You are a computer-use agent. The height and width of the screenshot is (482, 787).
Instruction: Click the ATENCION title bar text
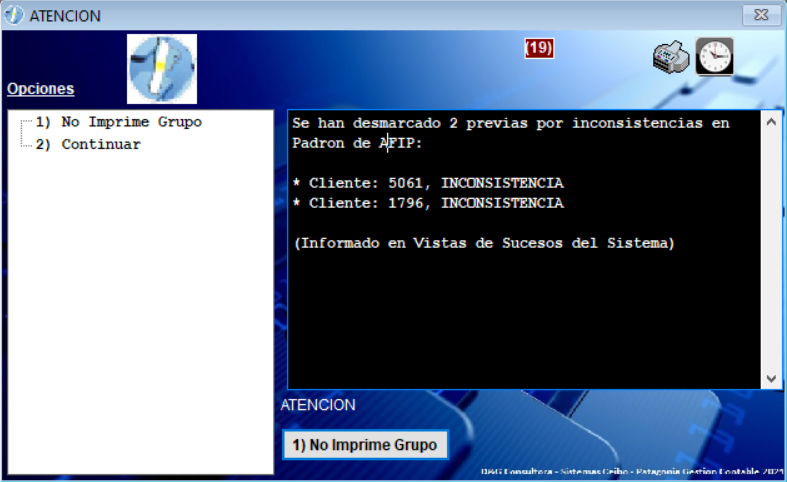pos(65,16)
